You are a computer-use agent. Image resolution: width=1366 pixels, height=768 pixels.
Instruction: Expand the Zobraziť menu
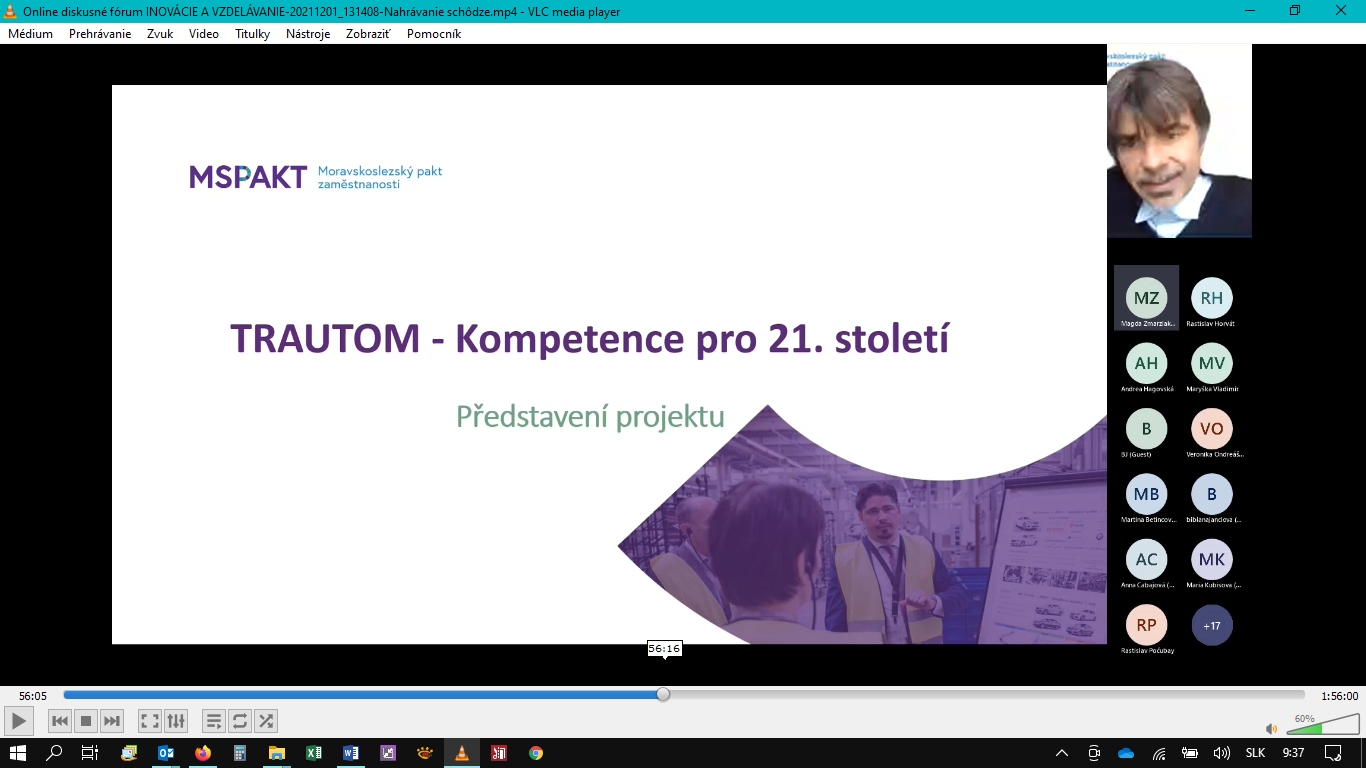pyautogui.click(x=368, y=33)
